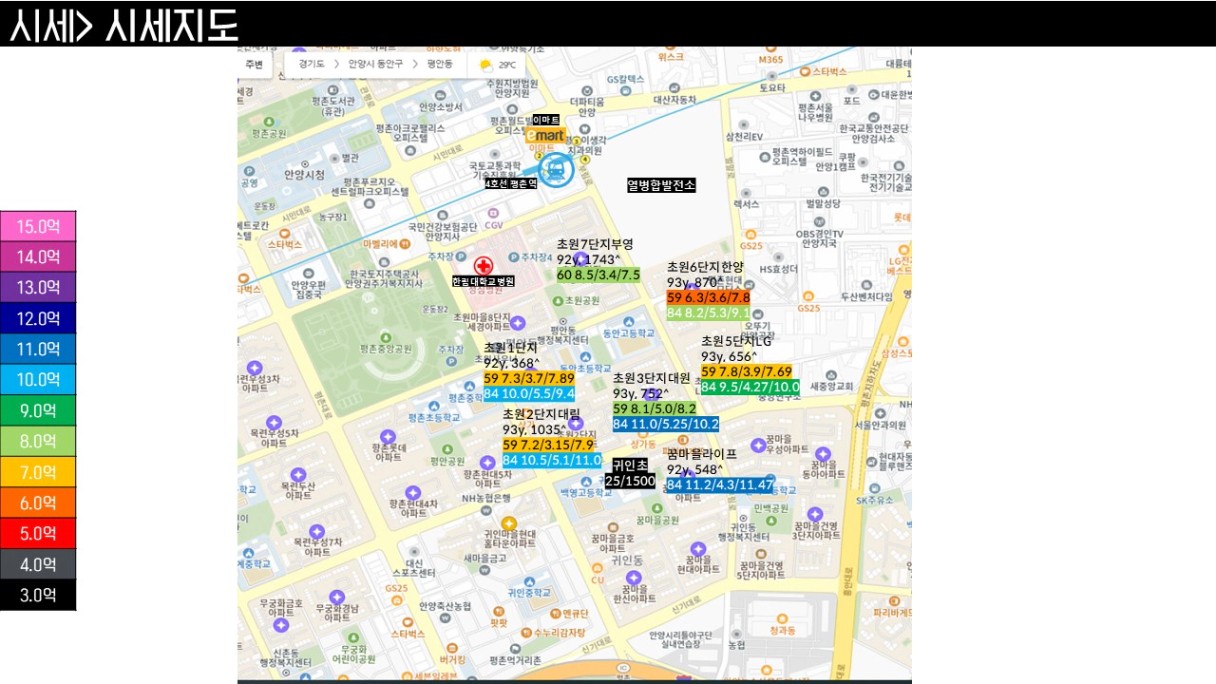Select the 세경아파트 purple marker
Screen dimensions: 1216x684
pyautogui.click(x=518, y=322)
